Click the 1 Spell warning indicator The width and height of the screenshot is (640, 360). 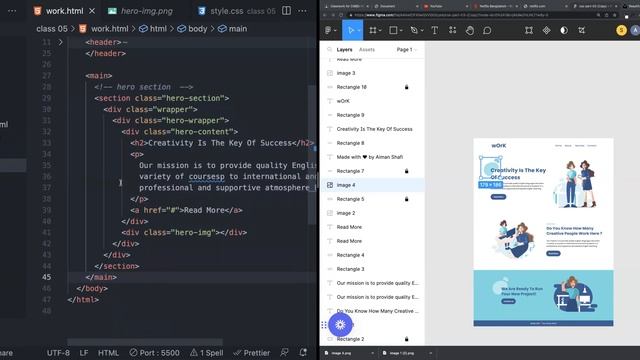pyautogui.click(x=207, y=353)
